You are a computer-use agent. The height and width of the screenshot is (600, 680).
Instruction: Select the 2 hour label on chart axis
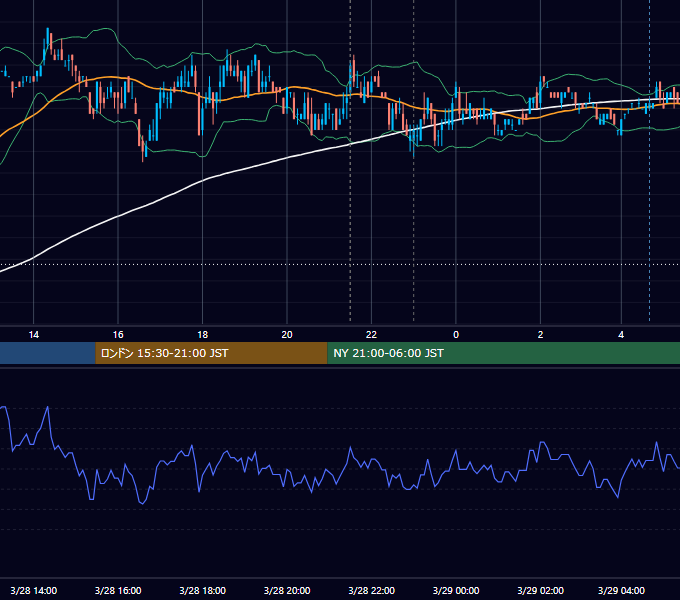(x=540, y=335)
